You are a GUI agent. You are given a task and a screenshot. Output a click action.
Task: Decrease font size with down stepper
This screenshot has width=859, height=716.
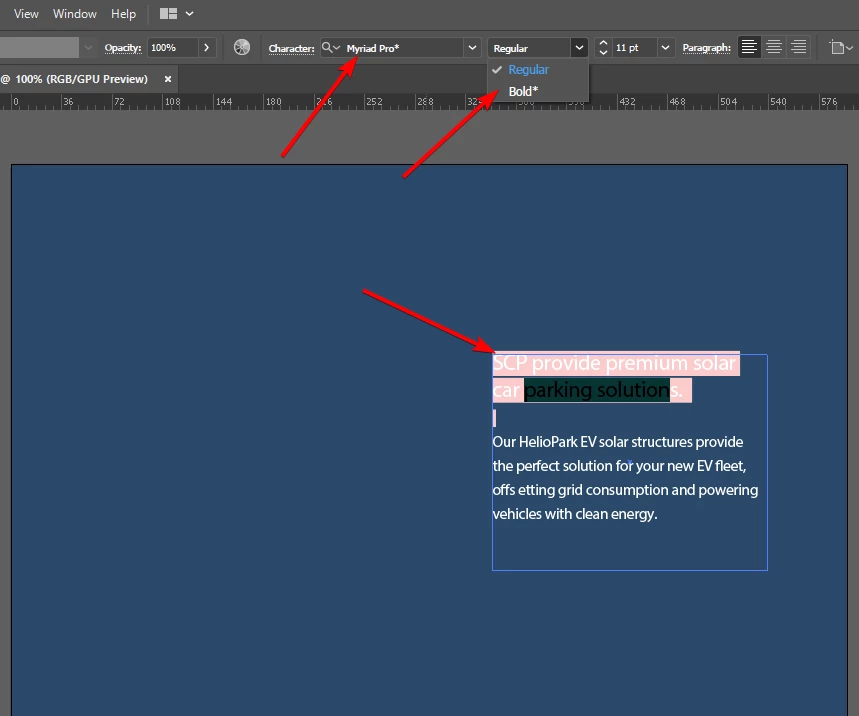[603, 53]
